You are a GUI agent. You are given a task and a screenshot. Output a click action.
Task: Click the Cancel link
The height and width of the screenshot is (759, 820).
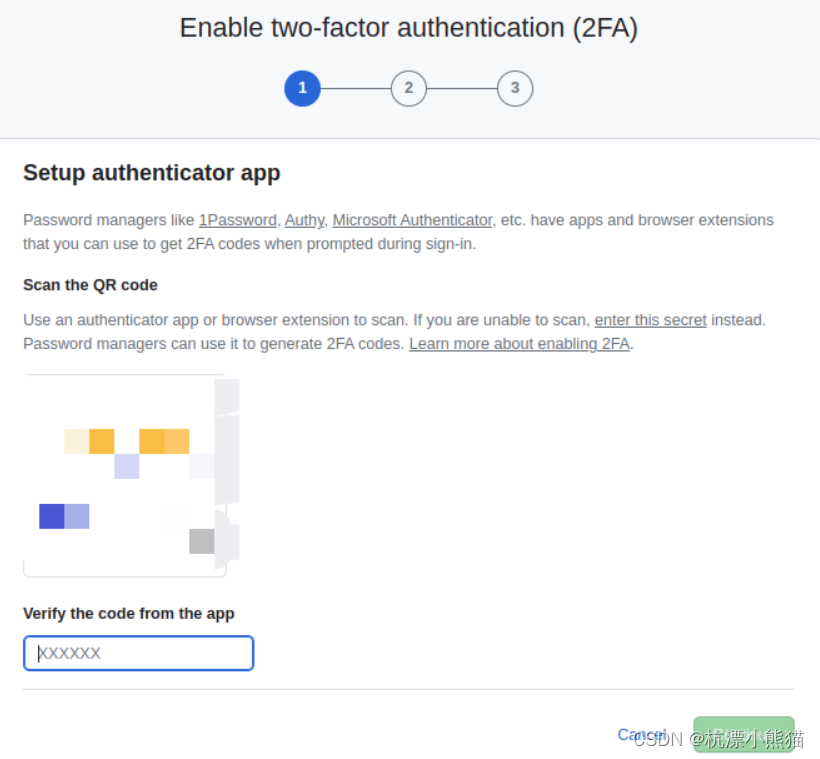(x=642, y=734)
